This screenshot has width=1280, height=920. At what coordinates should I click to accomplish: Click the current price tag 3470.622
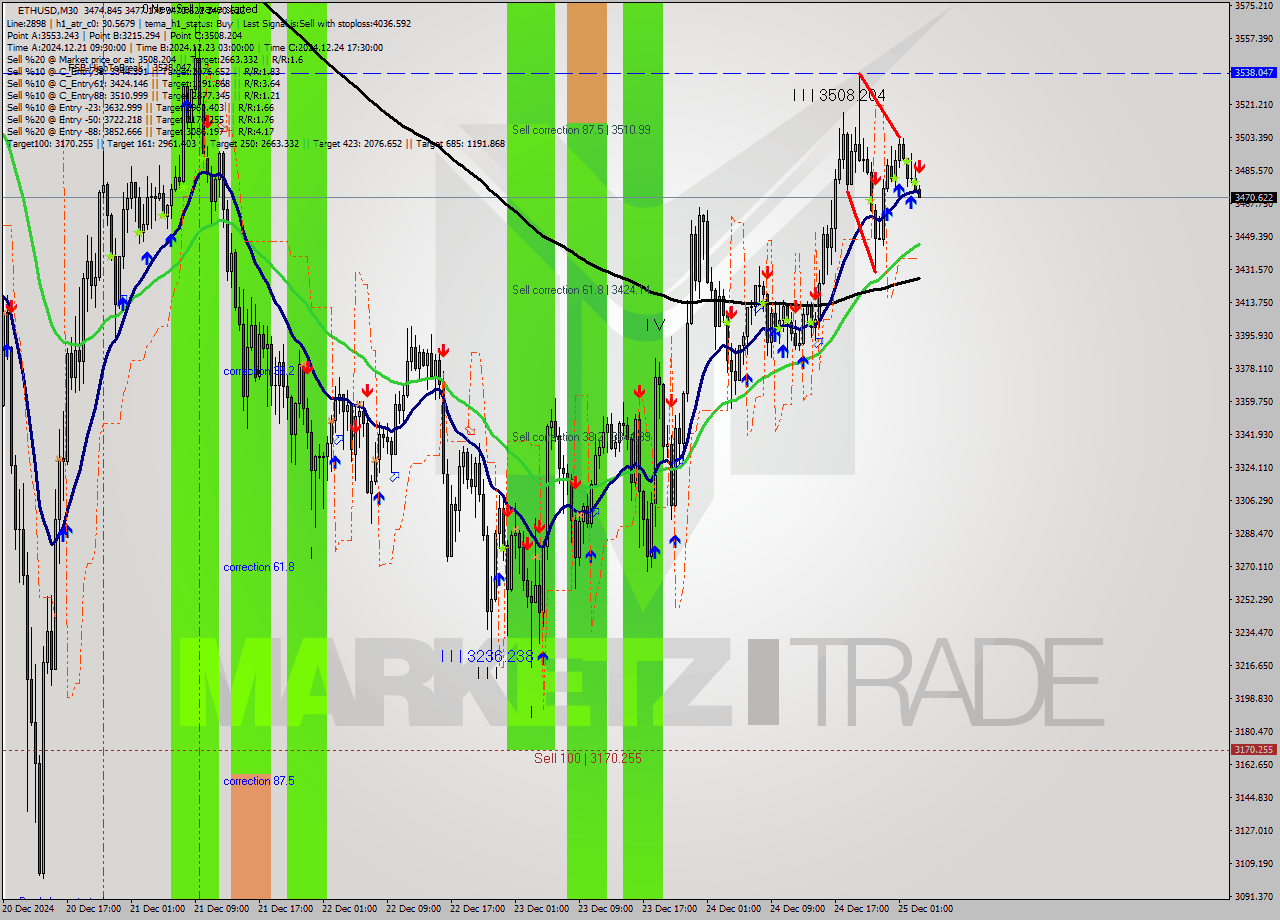pyautogui.click(x=1253, y=198)
